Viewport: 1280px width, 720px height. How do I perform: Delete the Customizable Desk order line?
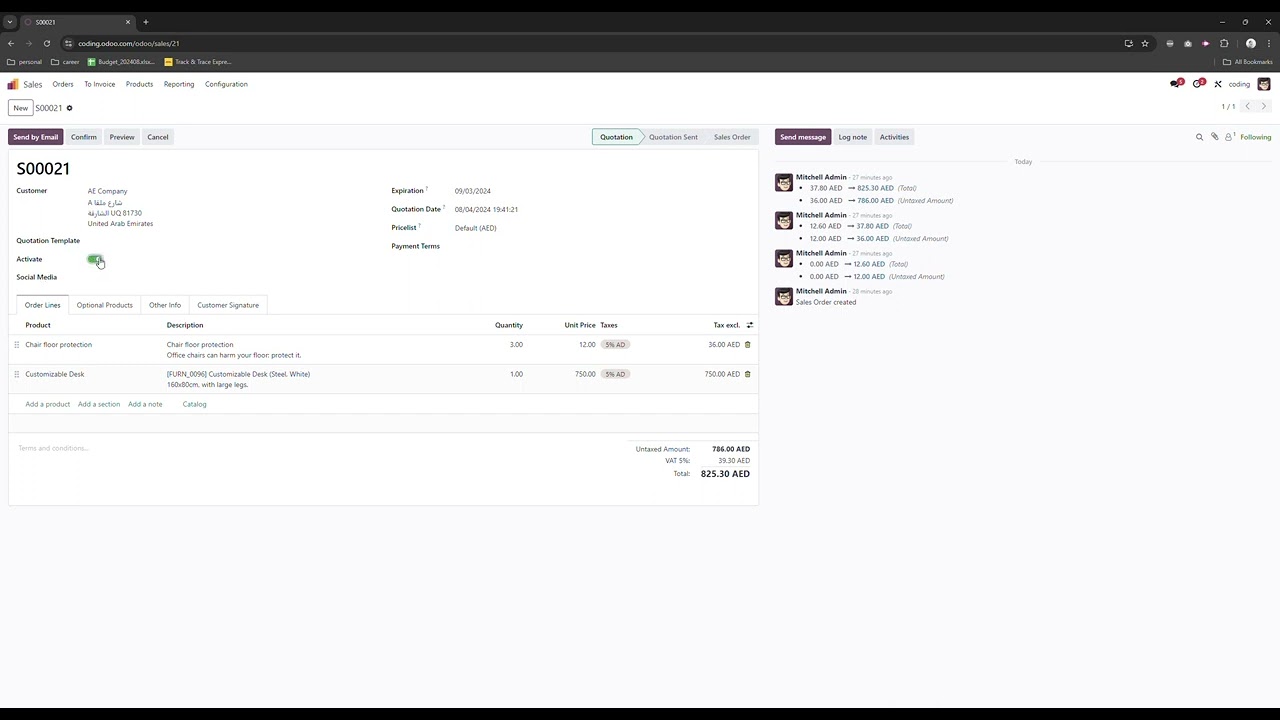coord(747,374)
